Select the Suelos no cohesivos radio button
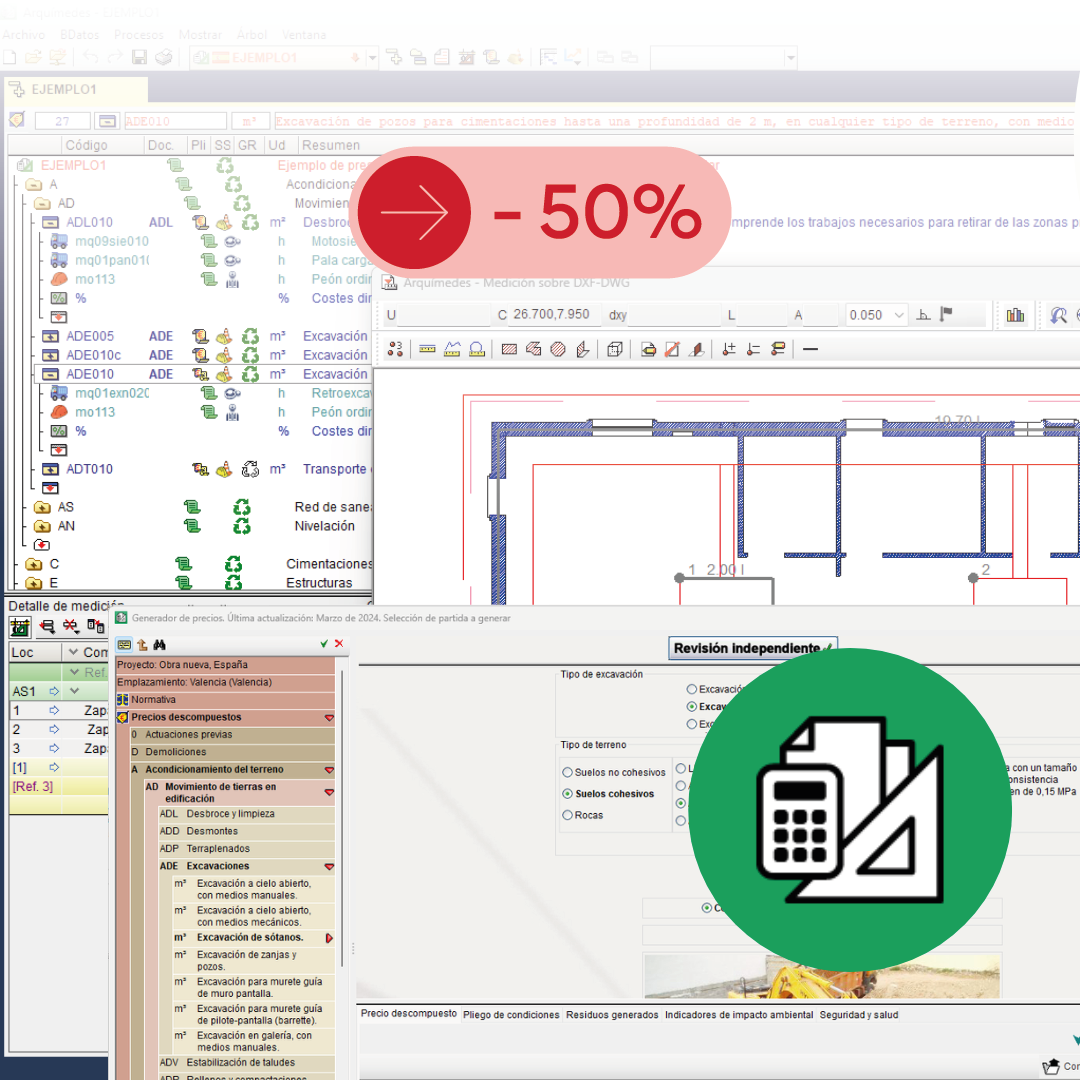Image resolution: width=1080 pixels, height=1080 pixels. 568,773
